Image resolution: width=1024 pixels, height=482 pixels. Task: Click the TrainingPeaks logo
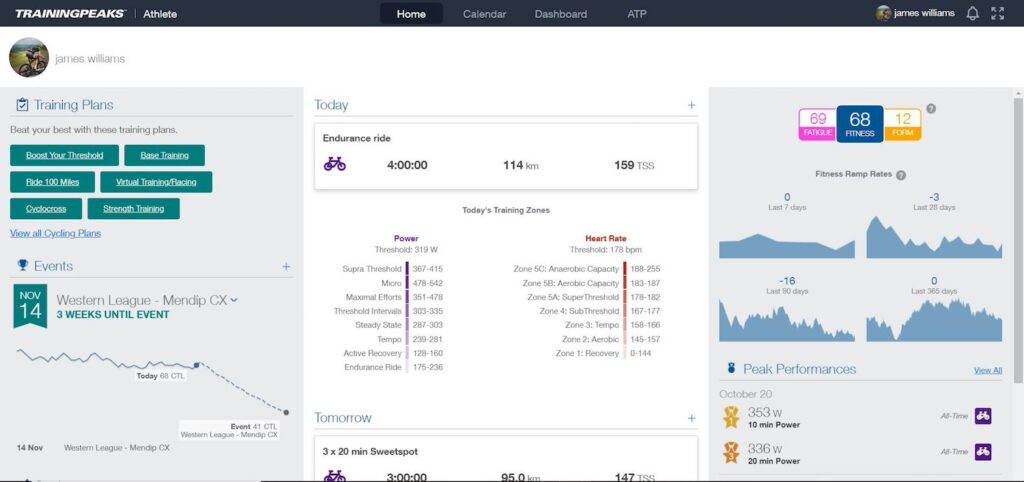point(70,14)
